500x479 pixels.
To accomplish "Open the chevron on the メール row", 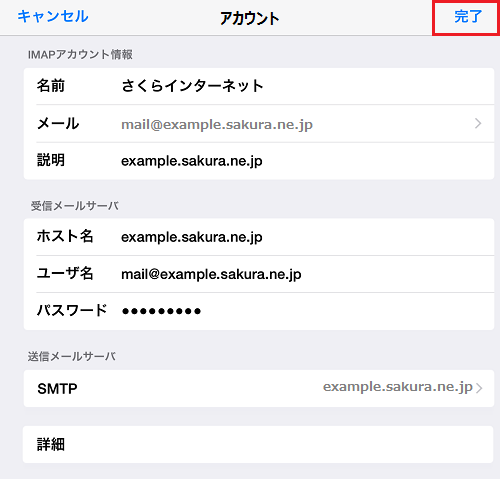I will pyautogui.click(x=478, y=124).
